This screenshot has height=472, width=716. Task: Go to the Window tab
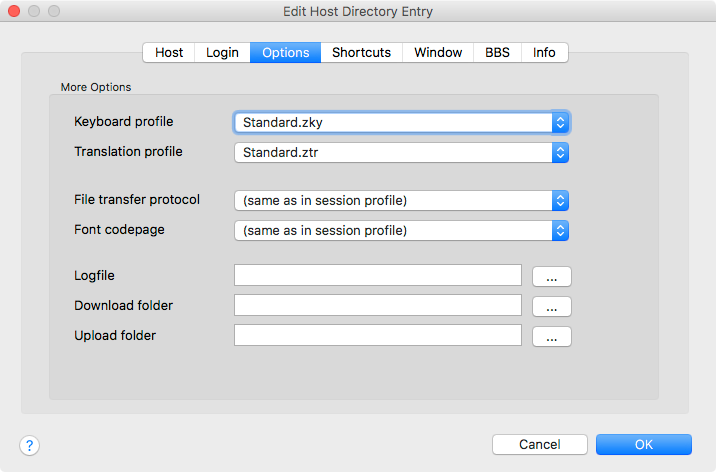click(438, 52)
